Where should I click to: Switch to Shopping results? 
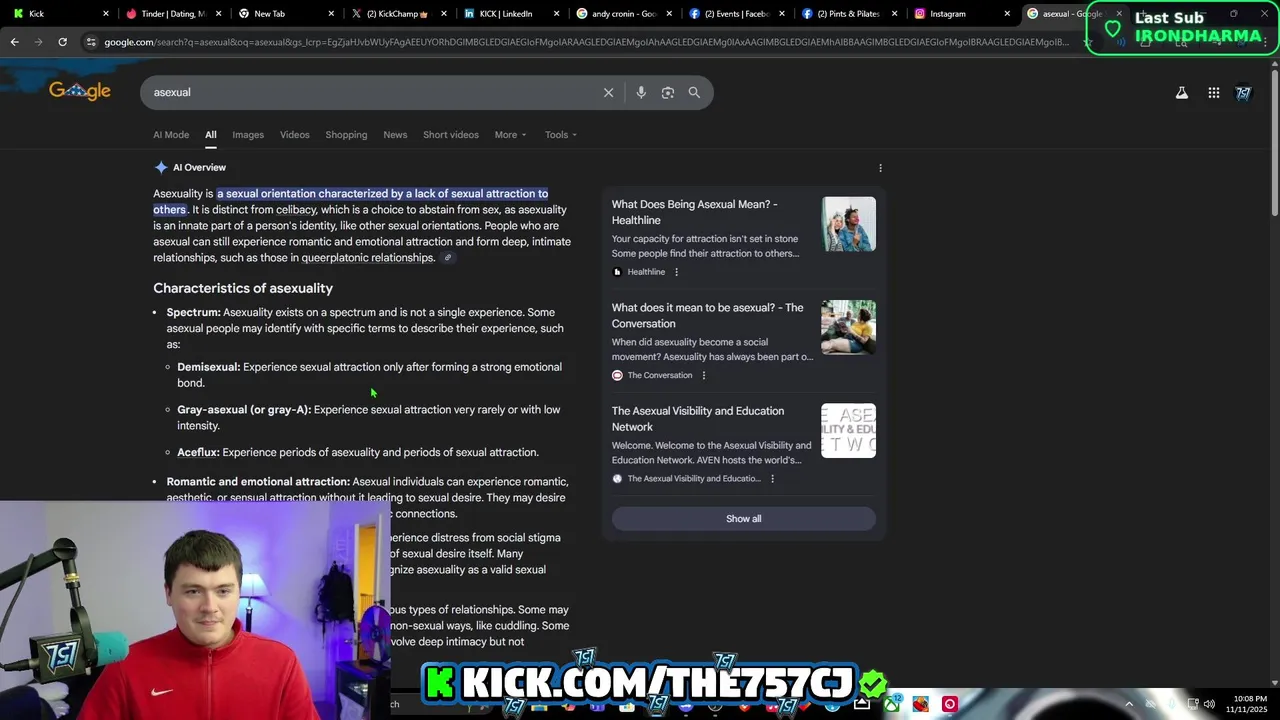(x=346, y=135)
